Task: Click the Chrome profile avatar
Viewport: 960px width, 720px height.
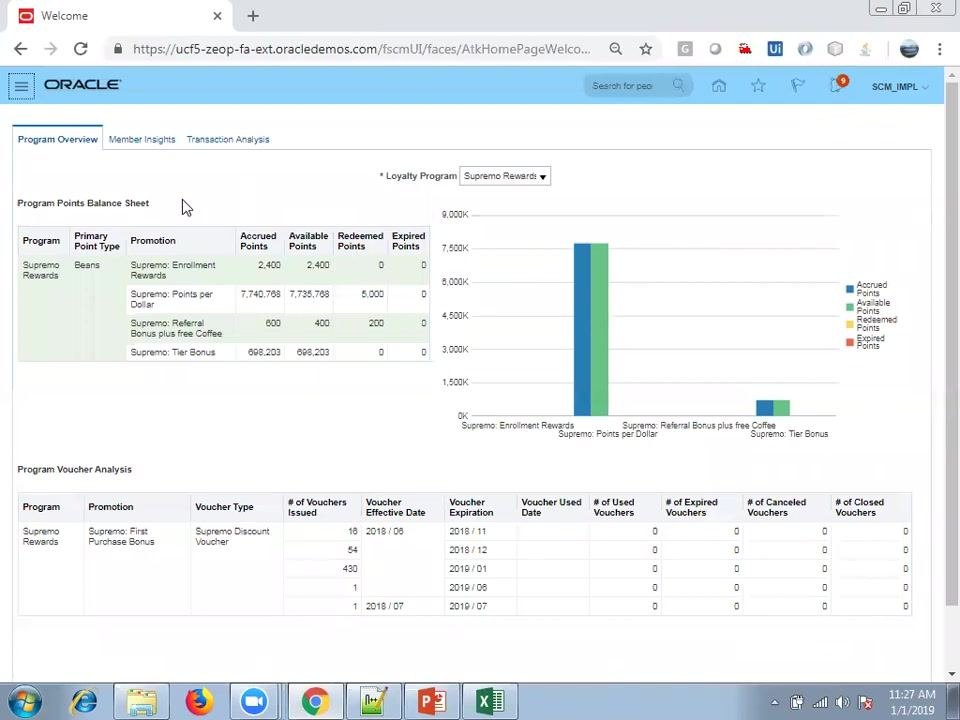Action: pyautogui.click(x=909, y=49)
